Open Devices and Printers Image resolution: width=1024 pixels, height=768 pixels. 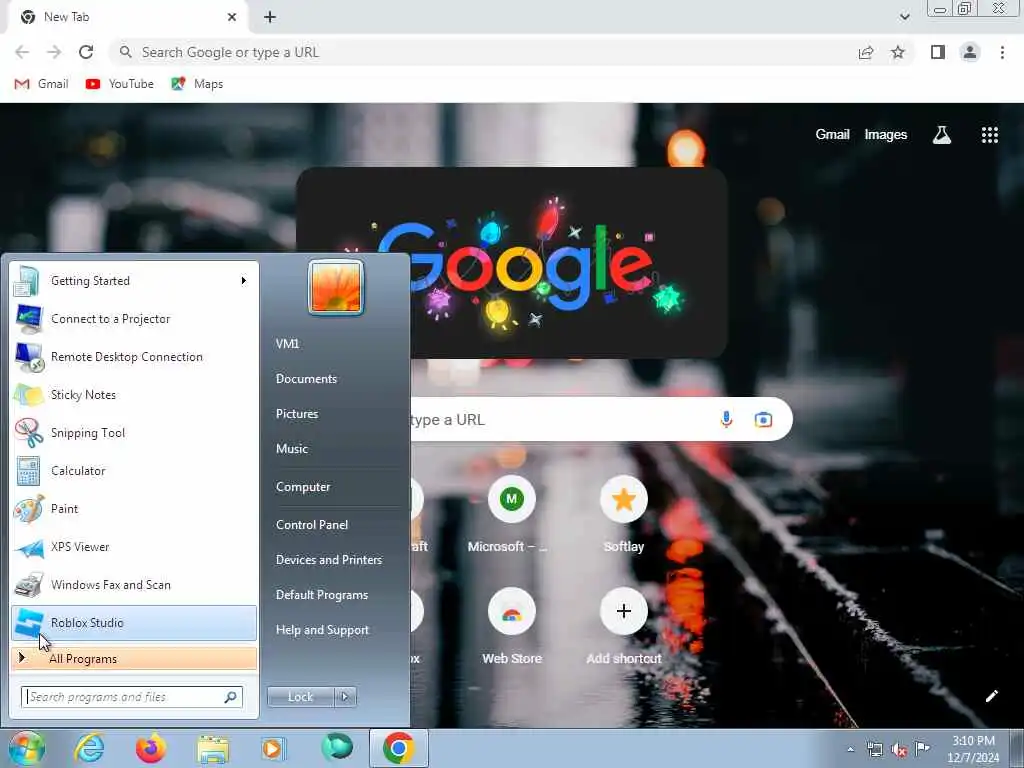(x=328, y=560)
